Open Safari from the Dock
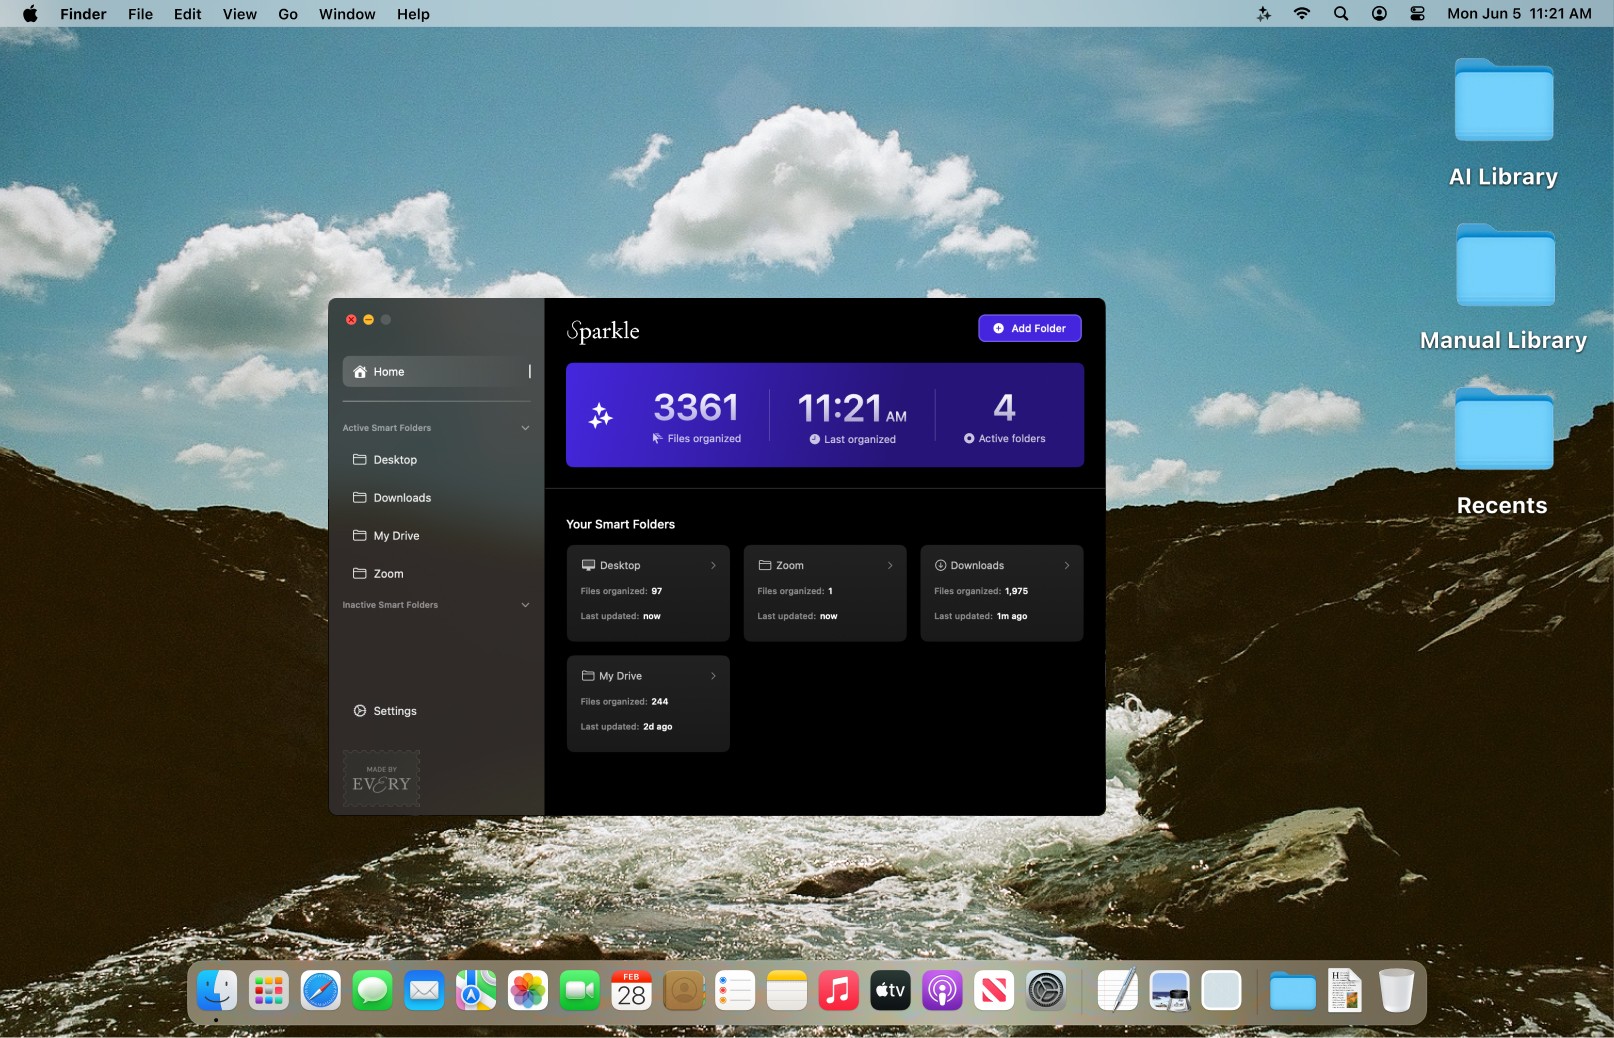This screenshot has width=1614, height=1038. (x=321, y=991)
